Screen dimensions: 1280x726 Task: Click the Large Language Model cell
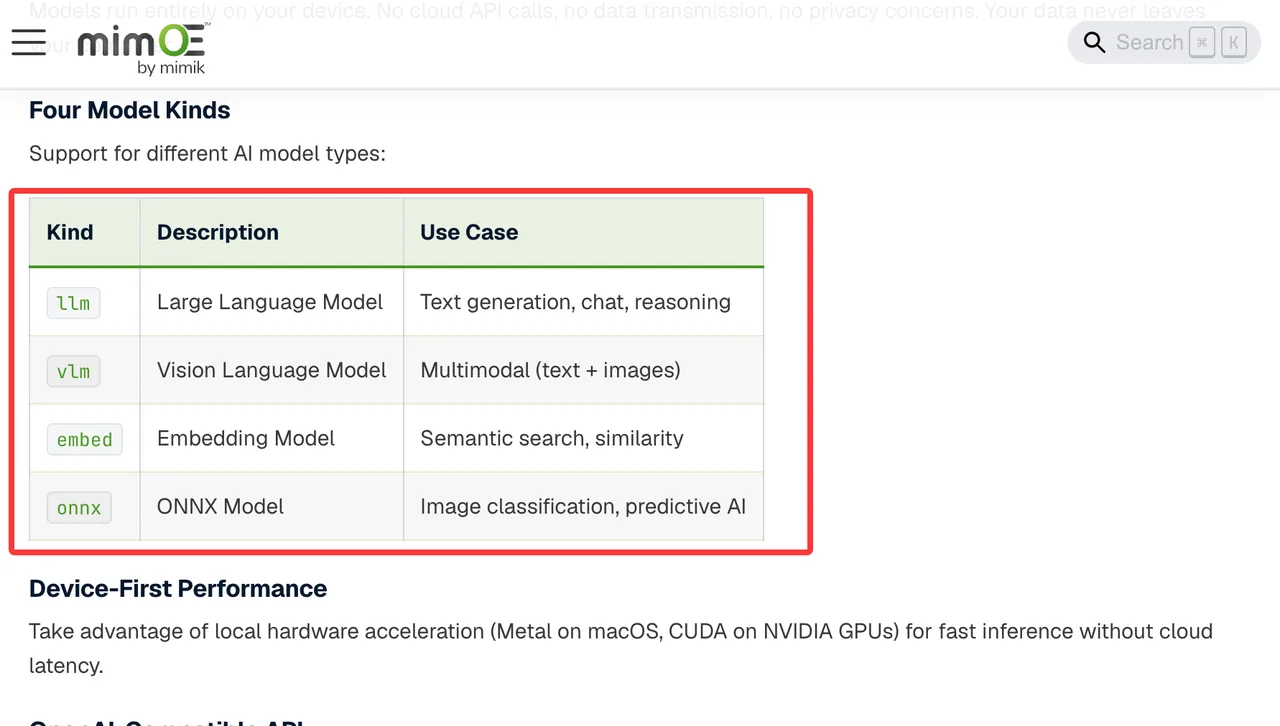[x=272, y=302]
